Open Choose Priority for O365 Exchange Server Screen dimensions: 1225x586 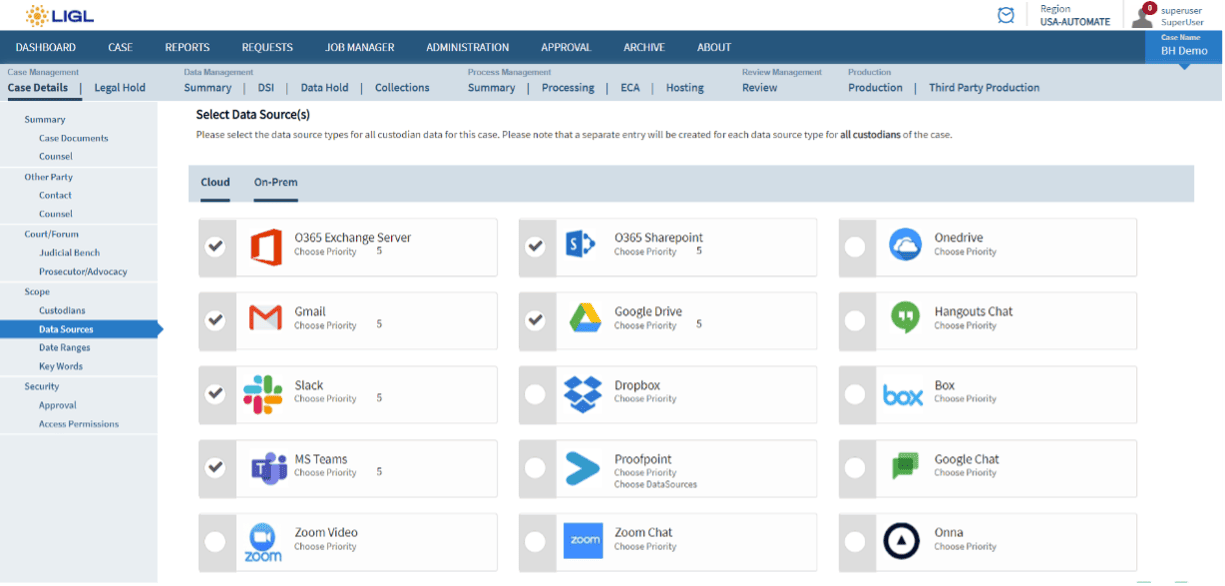[x=325, y=252]
